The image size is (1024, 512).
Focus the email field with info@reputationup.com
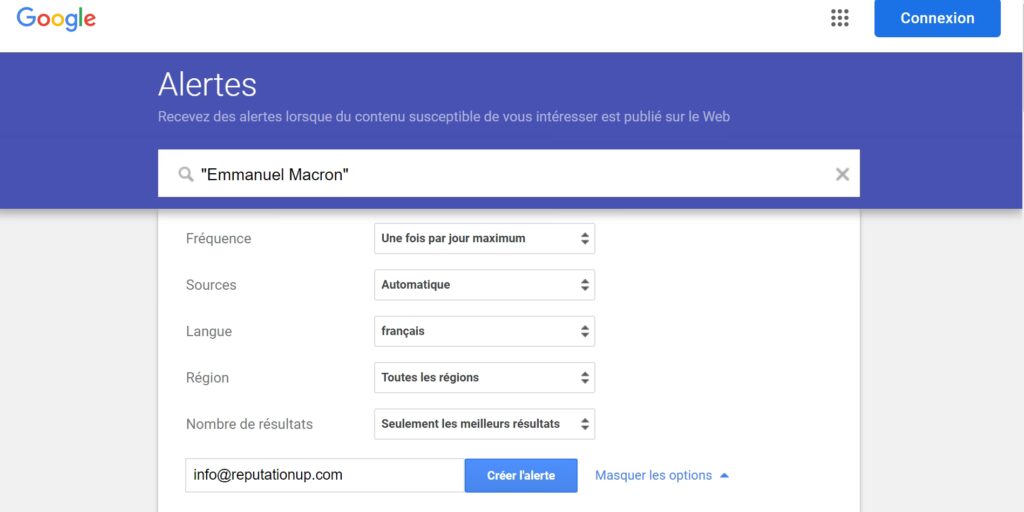point(325,476)
